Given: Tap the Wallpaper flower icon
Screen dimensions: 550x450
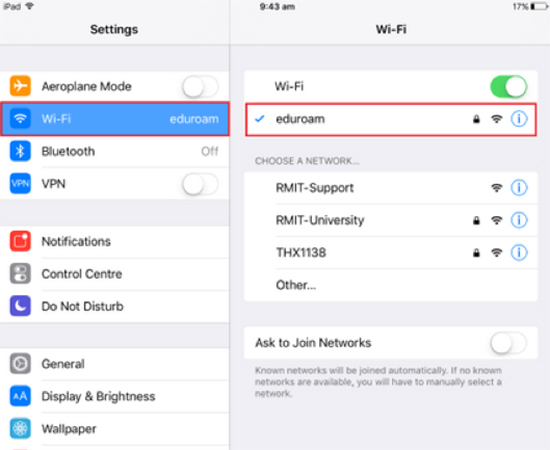Looking at the screenshot, I should point(20,429).
